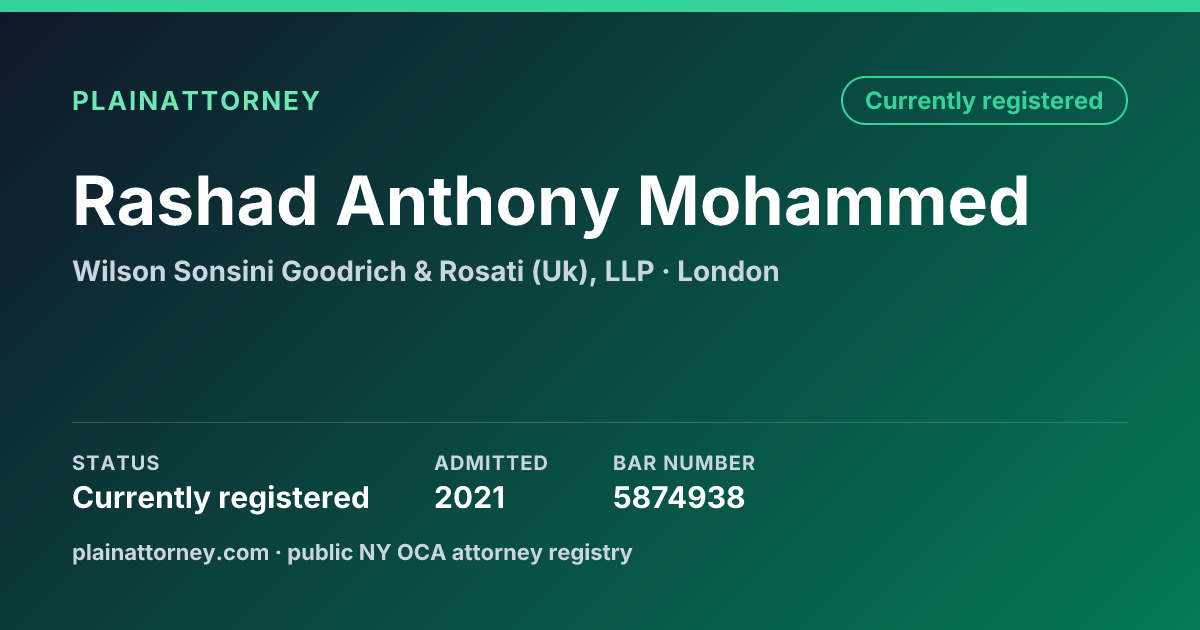Click the PLAINATTORNEY logo text

pyautogui.click(x=196, y=101)
